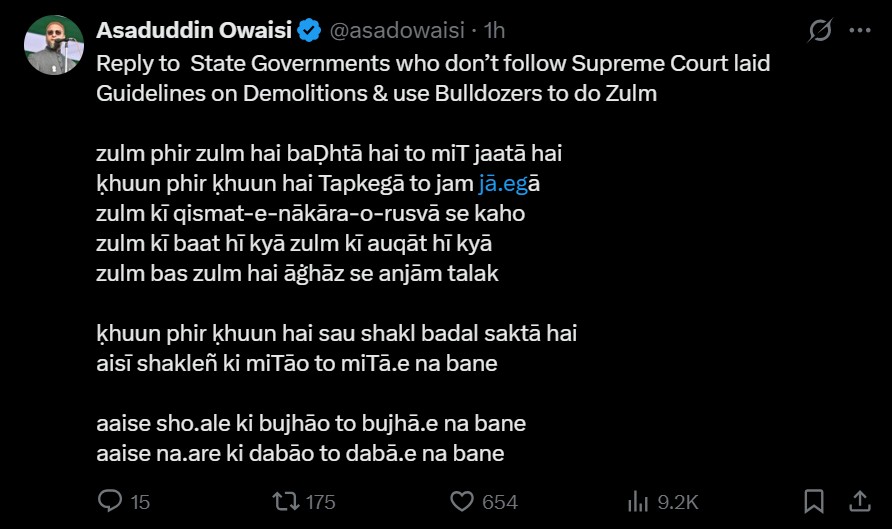The image size is (892, 529).
Task: Open the views analytics bar-chart icon
Action: coord(638,500)
